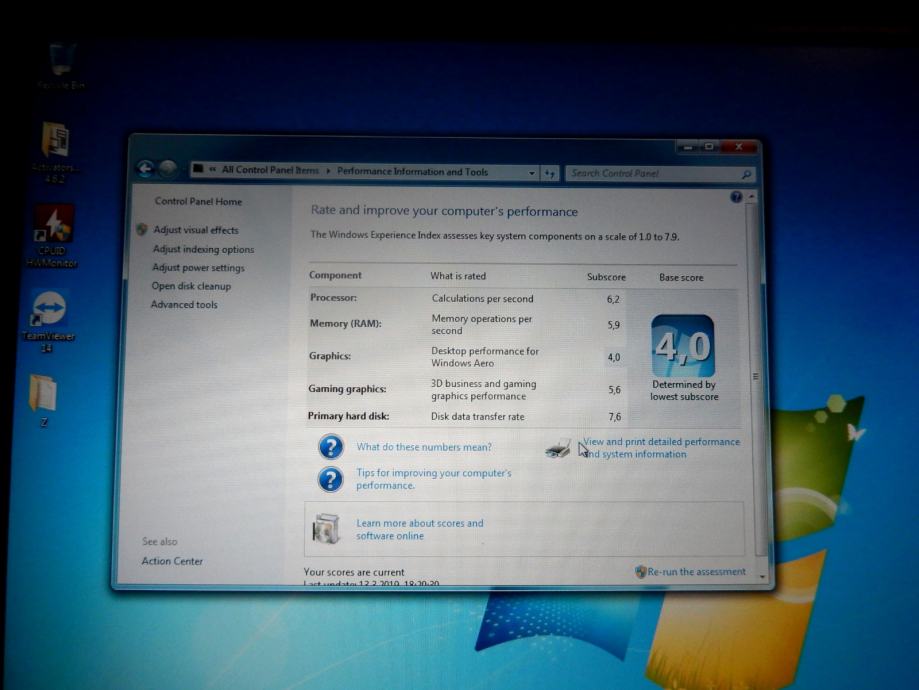Select the Primary hard disk row label
This screenshot has width=919, height=690.
tap(348, 416)
